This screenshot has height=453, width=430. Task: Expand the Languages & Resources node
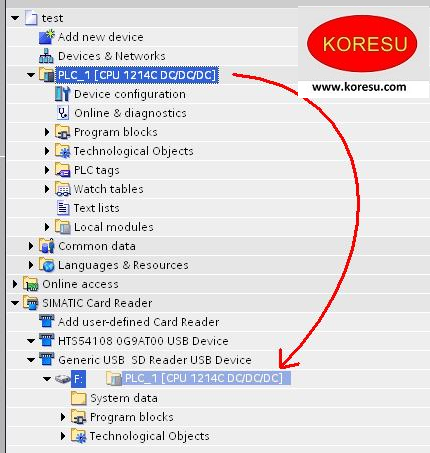pos(31,265)
